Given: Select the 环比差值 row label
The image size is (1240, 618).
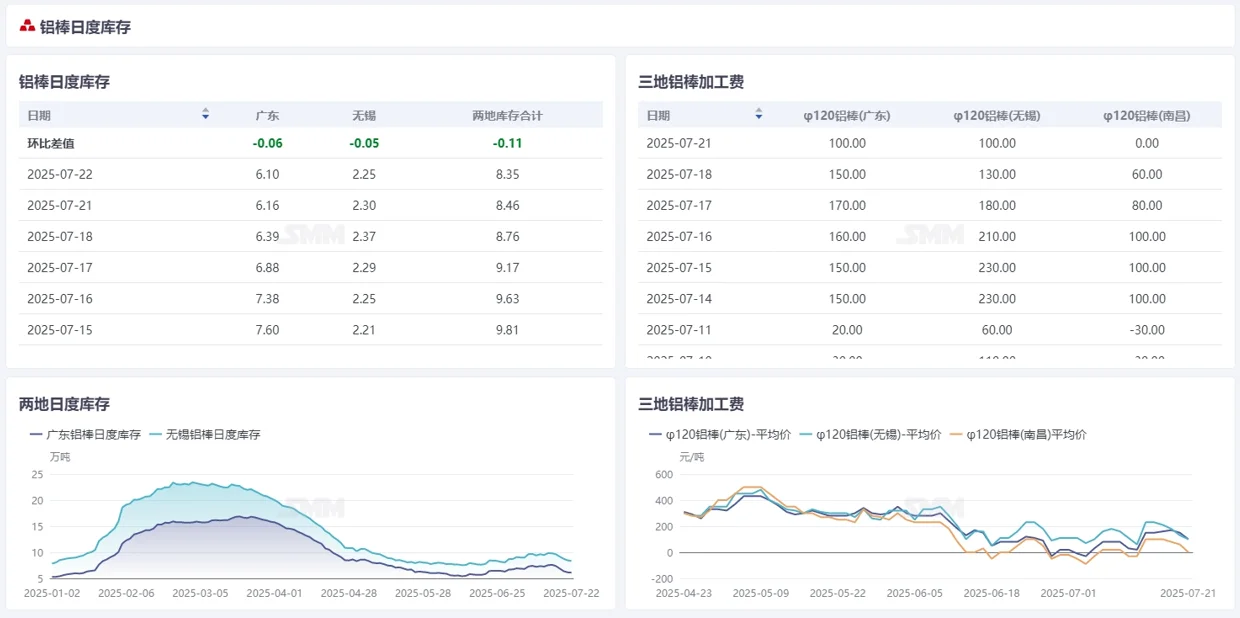Looking at the screenshot, I should tap(50, 143).
